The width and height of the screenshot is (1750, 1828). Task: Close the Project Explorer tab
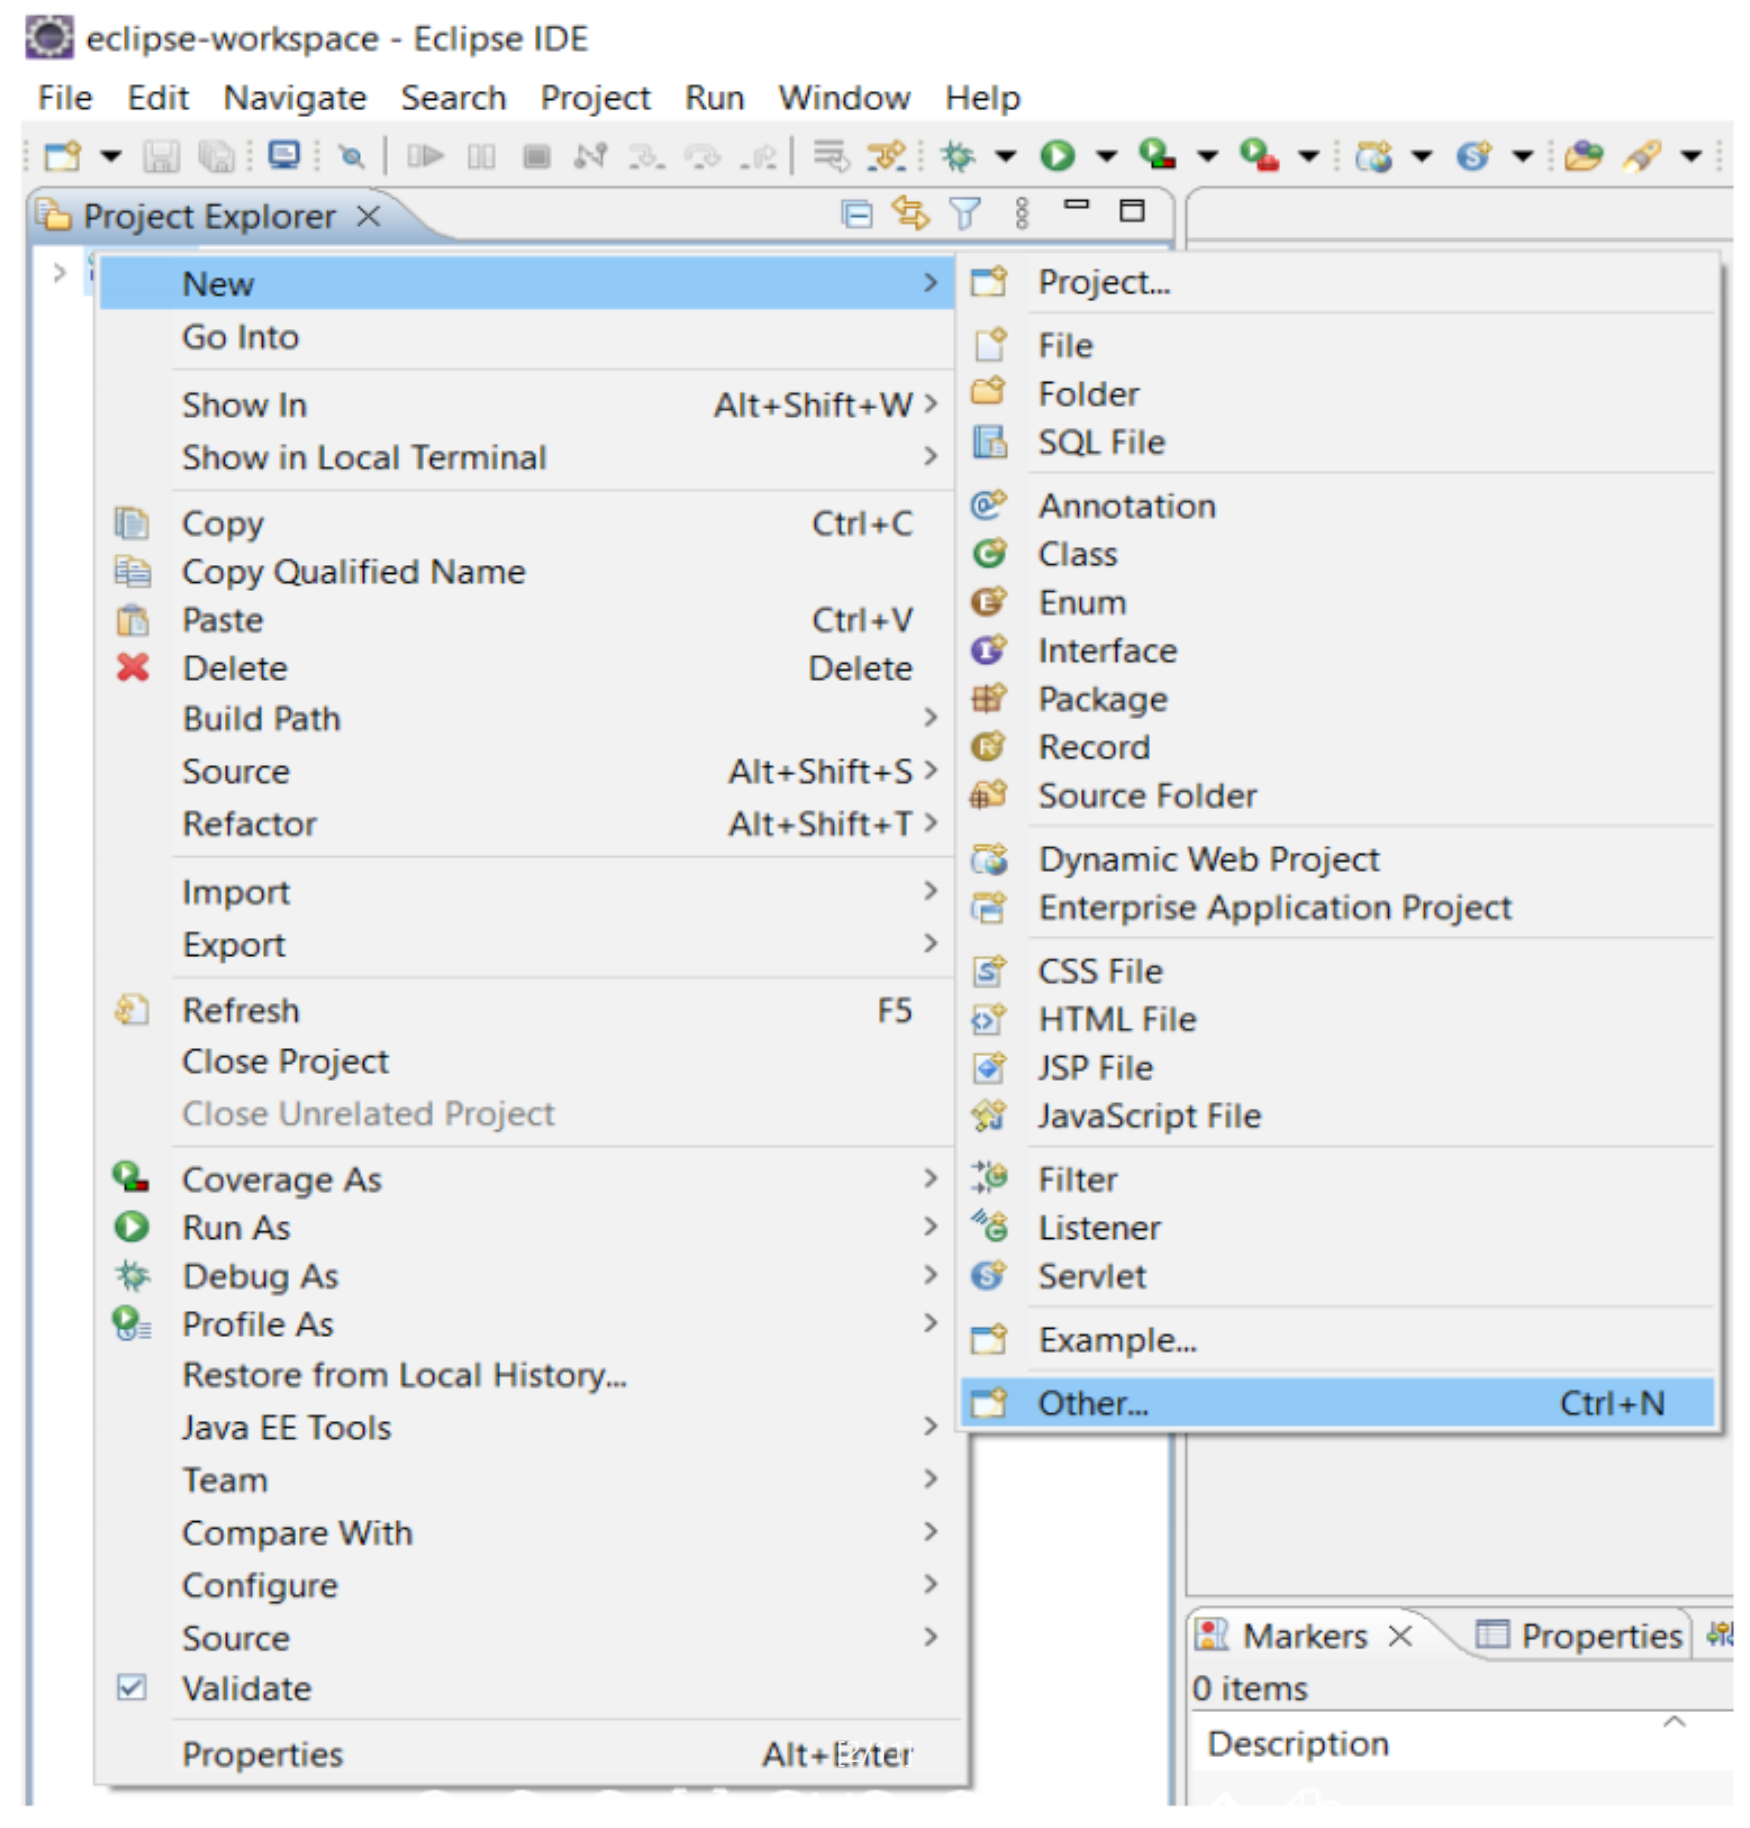click(369, 215)
